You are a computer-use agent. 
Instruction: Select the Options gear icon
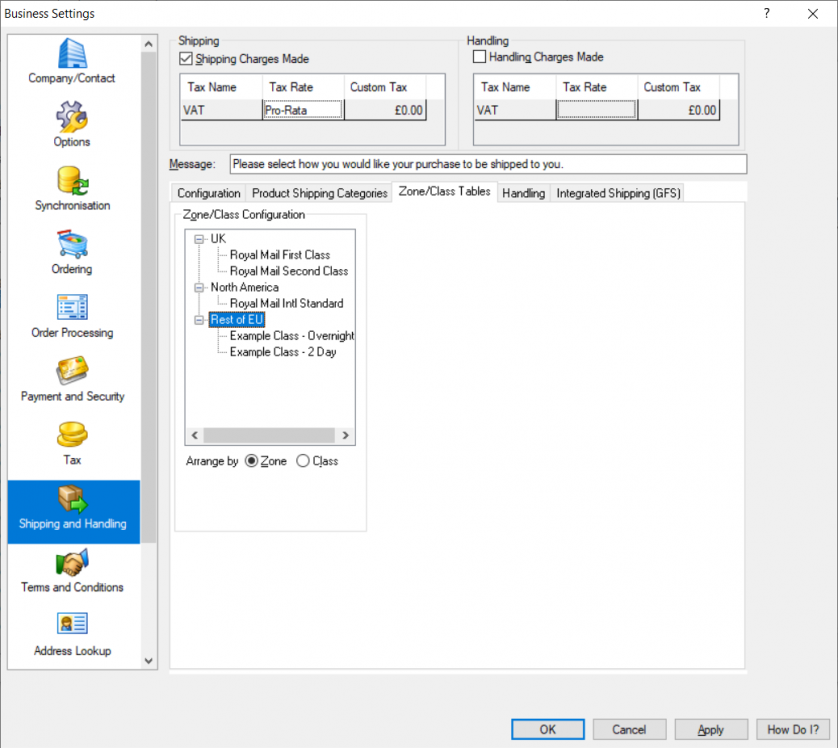pyautogui.click(x=72, y=117)
